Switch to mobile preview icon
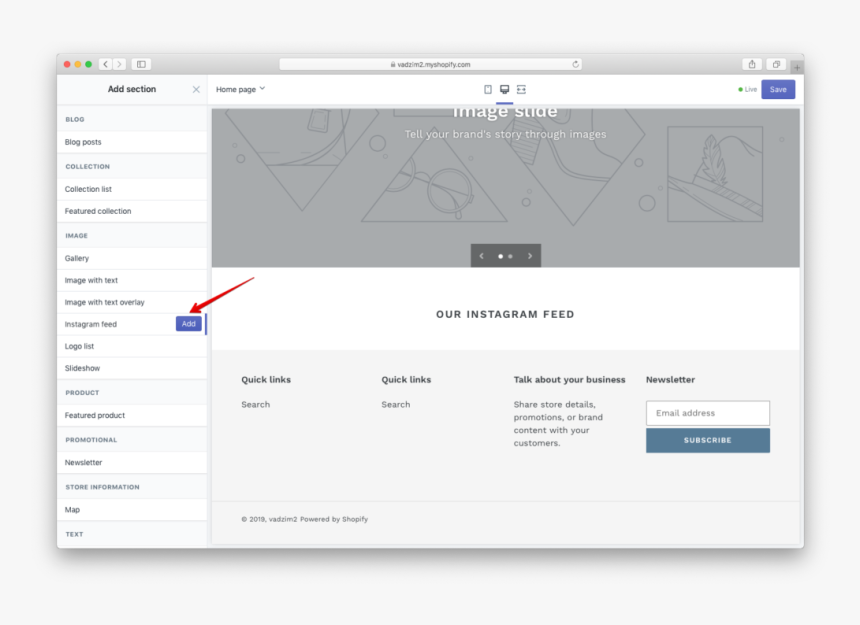The image size is (860, 625). (x=488, y=89)
